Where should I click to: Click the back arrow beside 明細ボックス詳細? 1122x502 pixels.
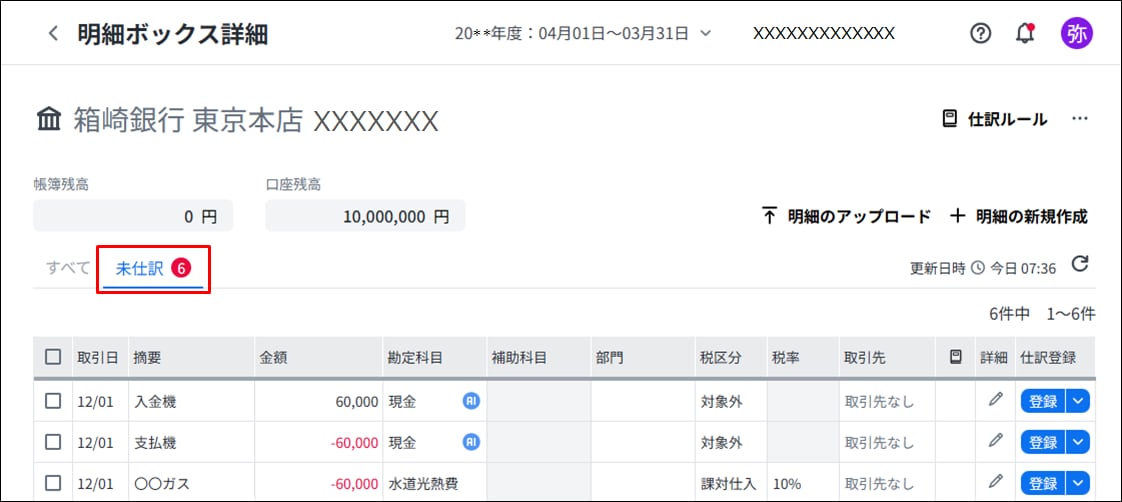click(53, 34)
